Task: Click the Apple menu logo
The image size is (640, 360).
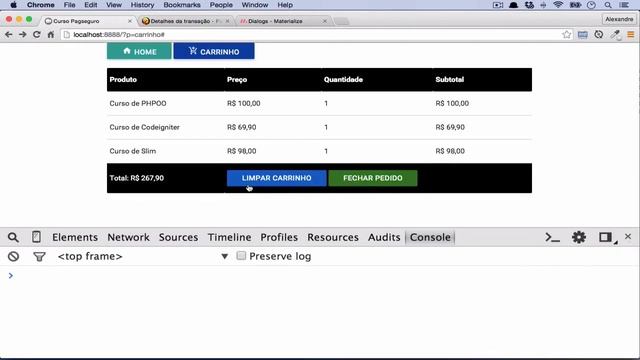Action: point(13,5)
